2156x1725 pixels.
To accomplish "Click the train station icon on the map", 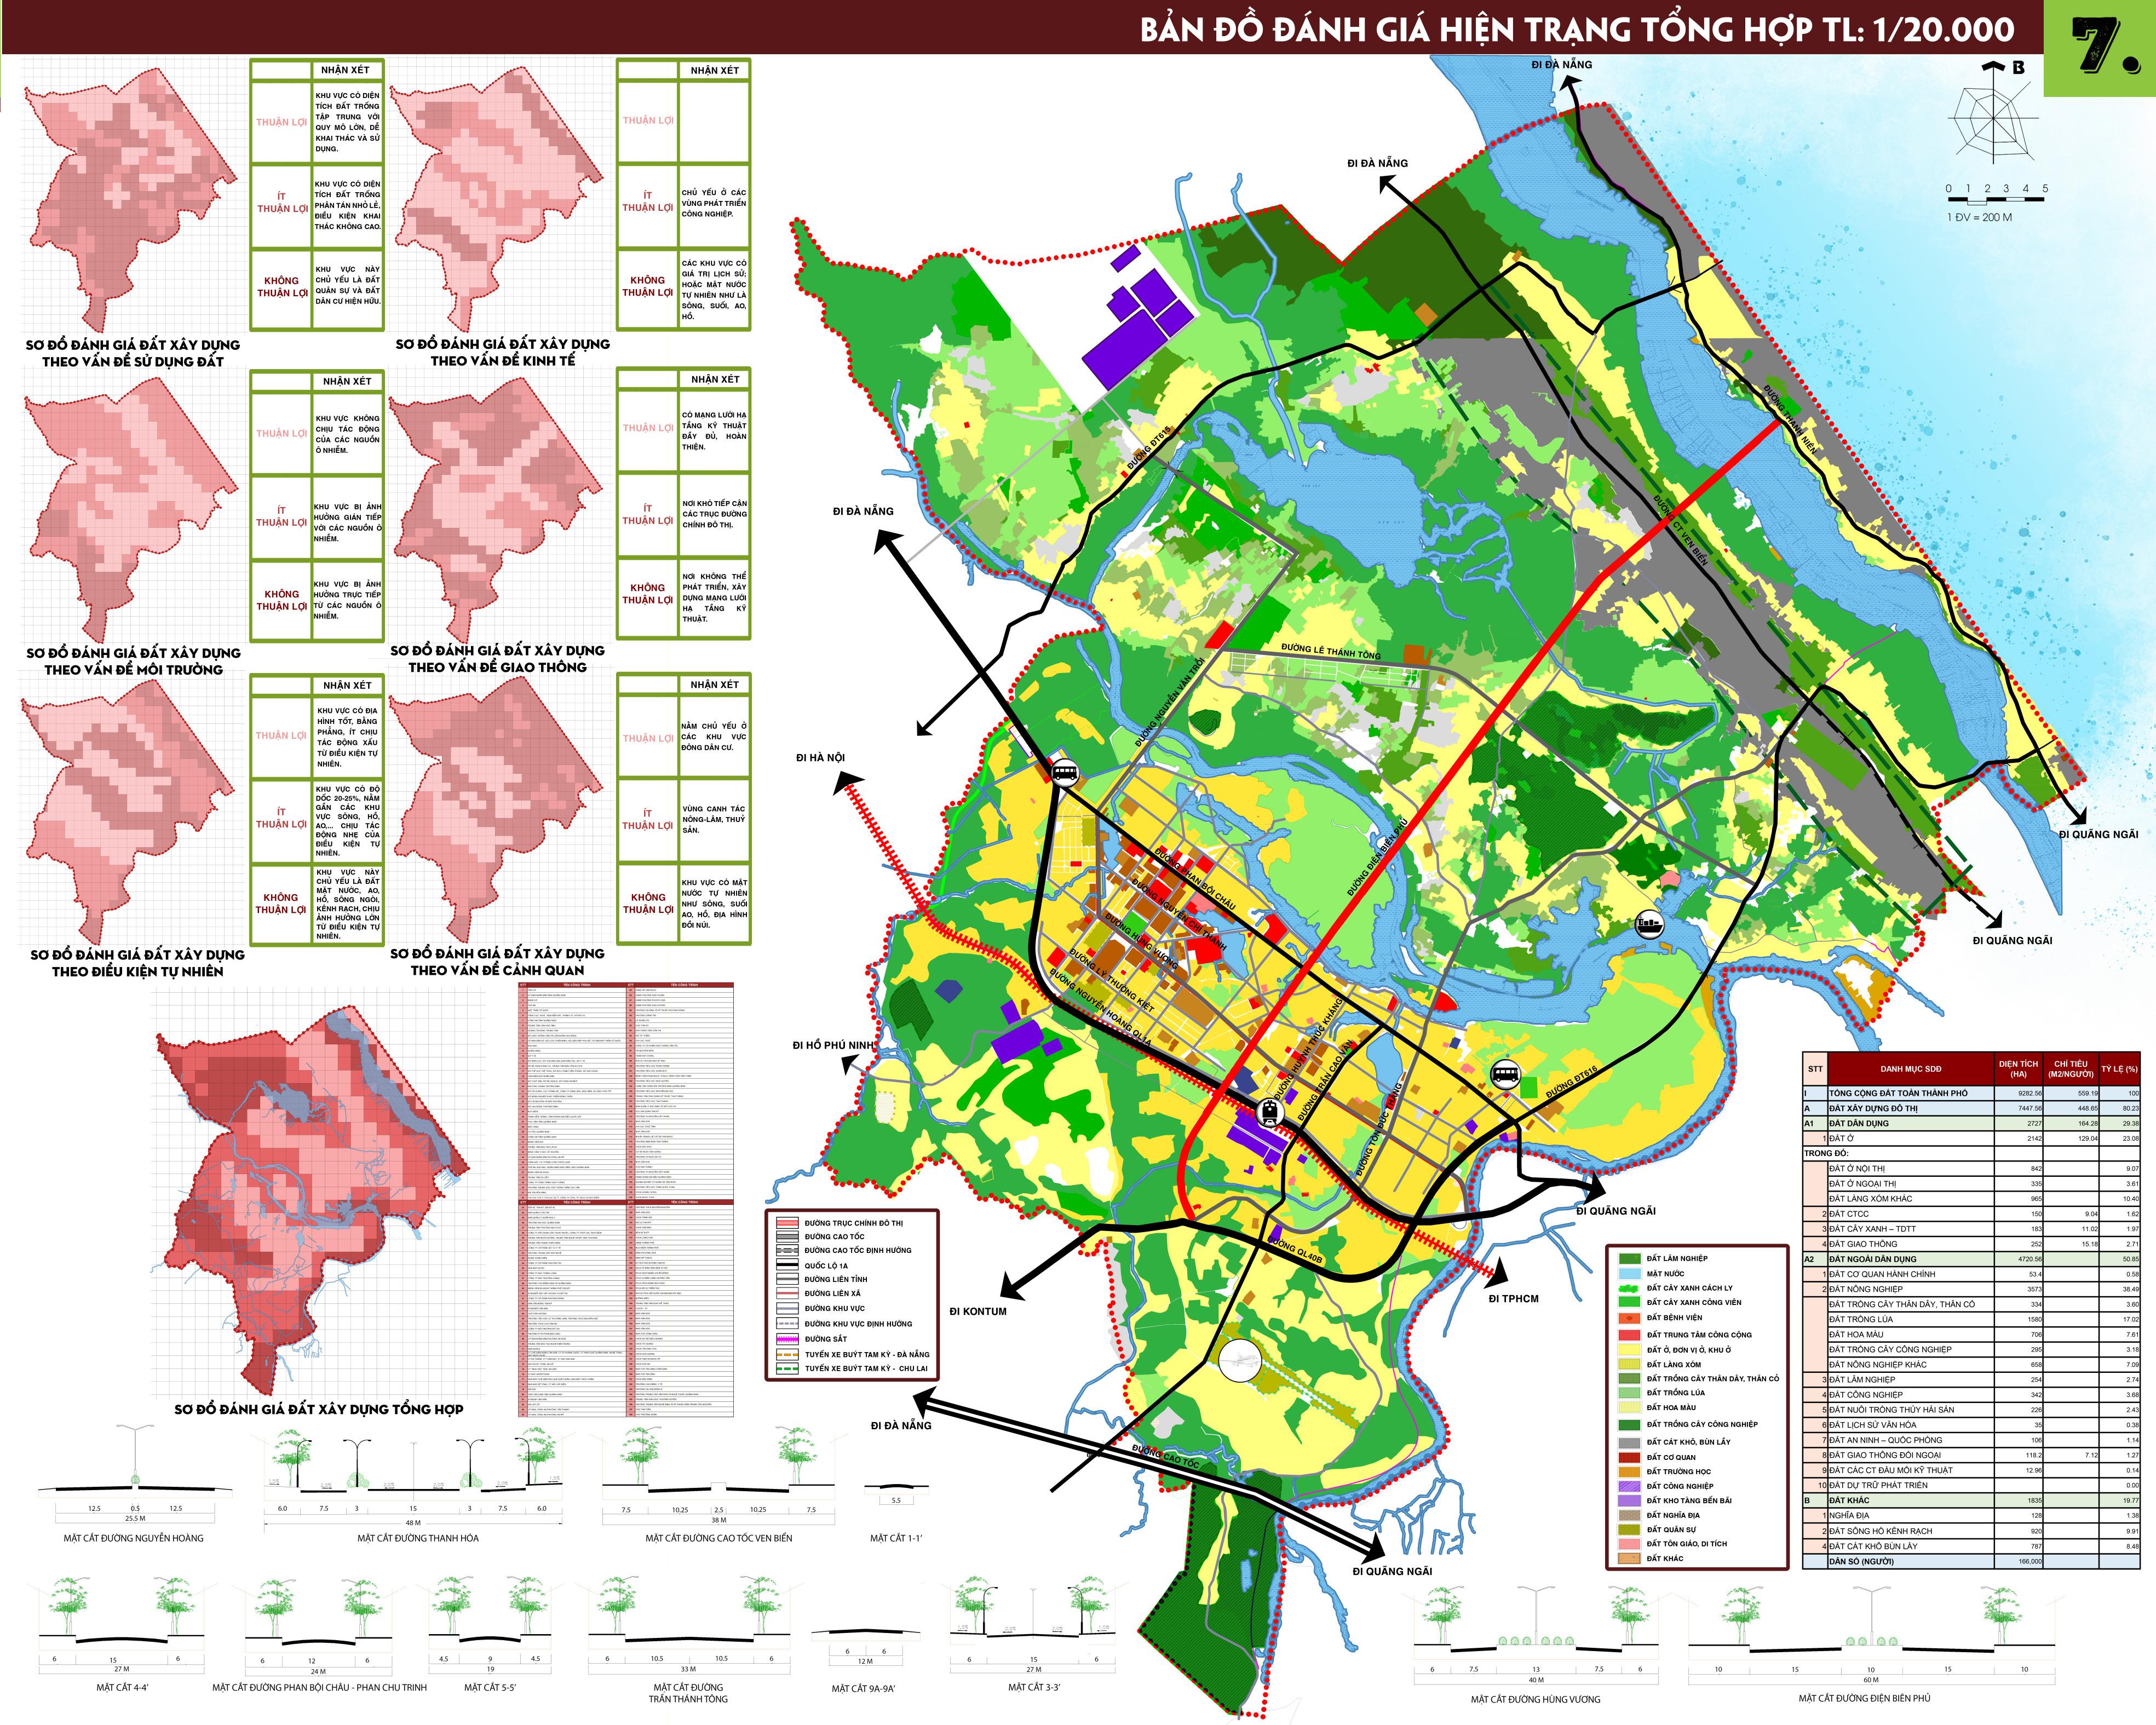I will click(1270, 1111).
